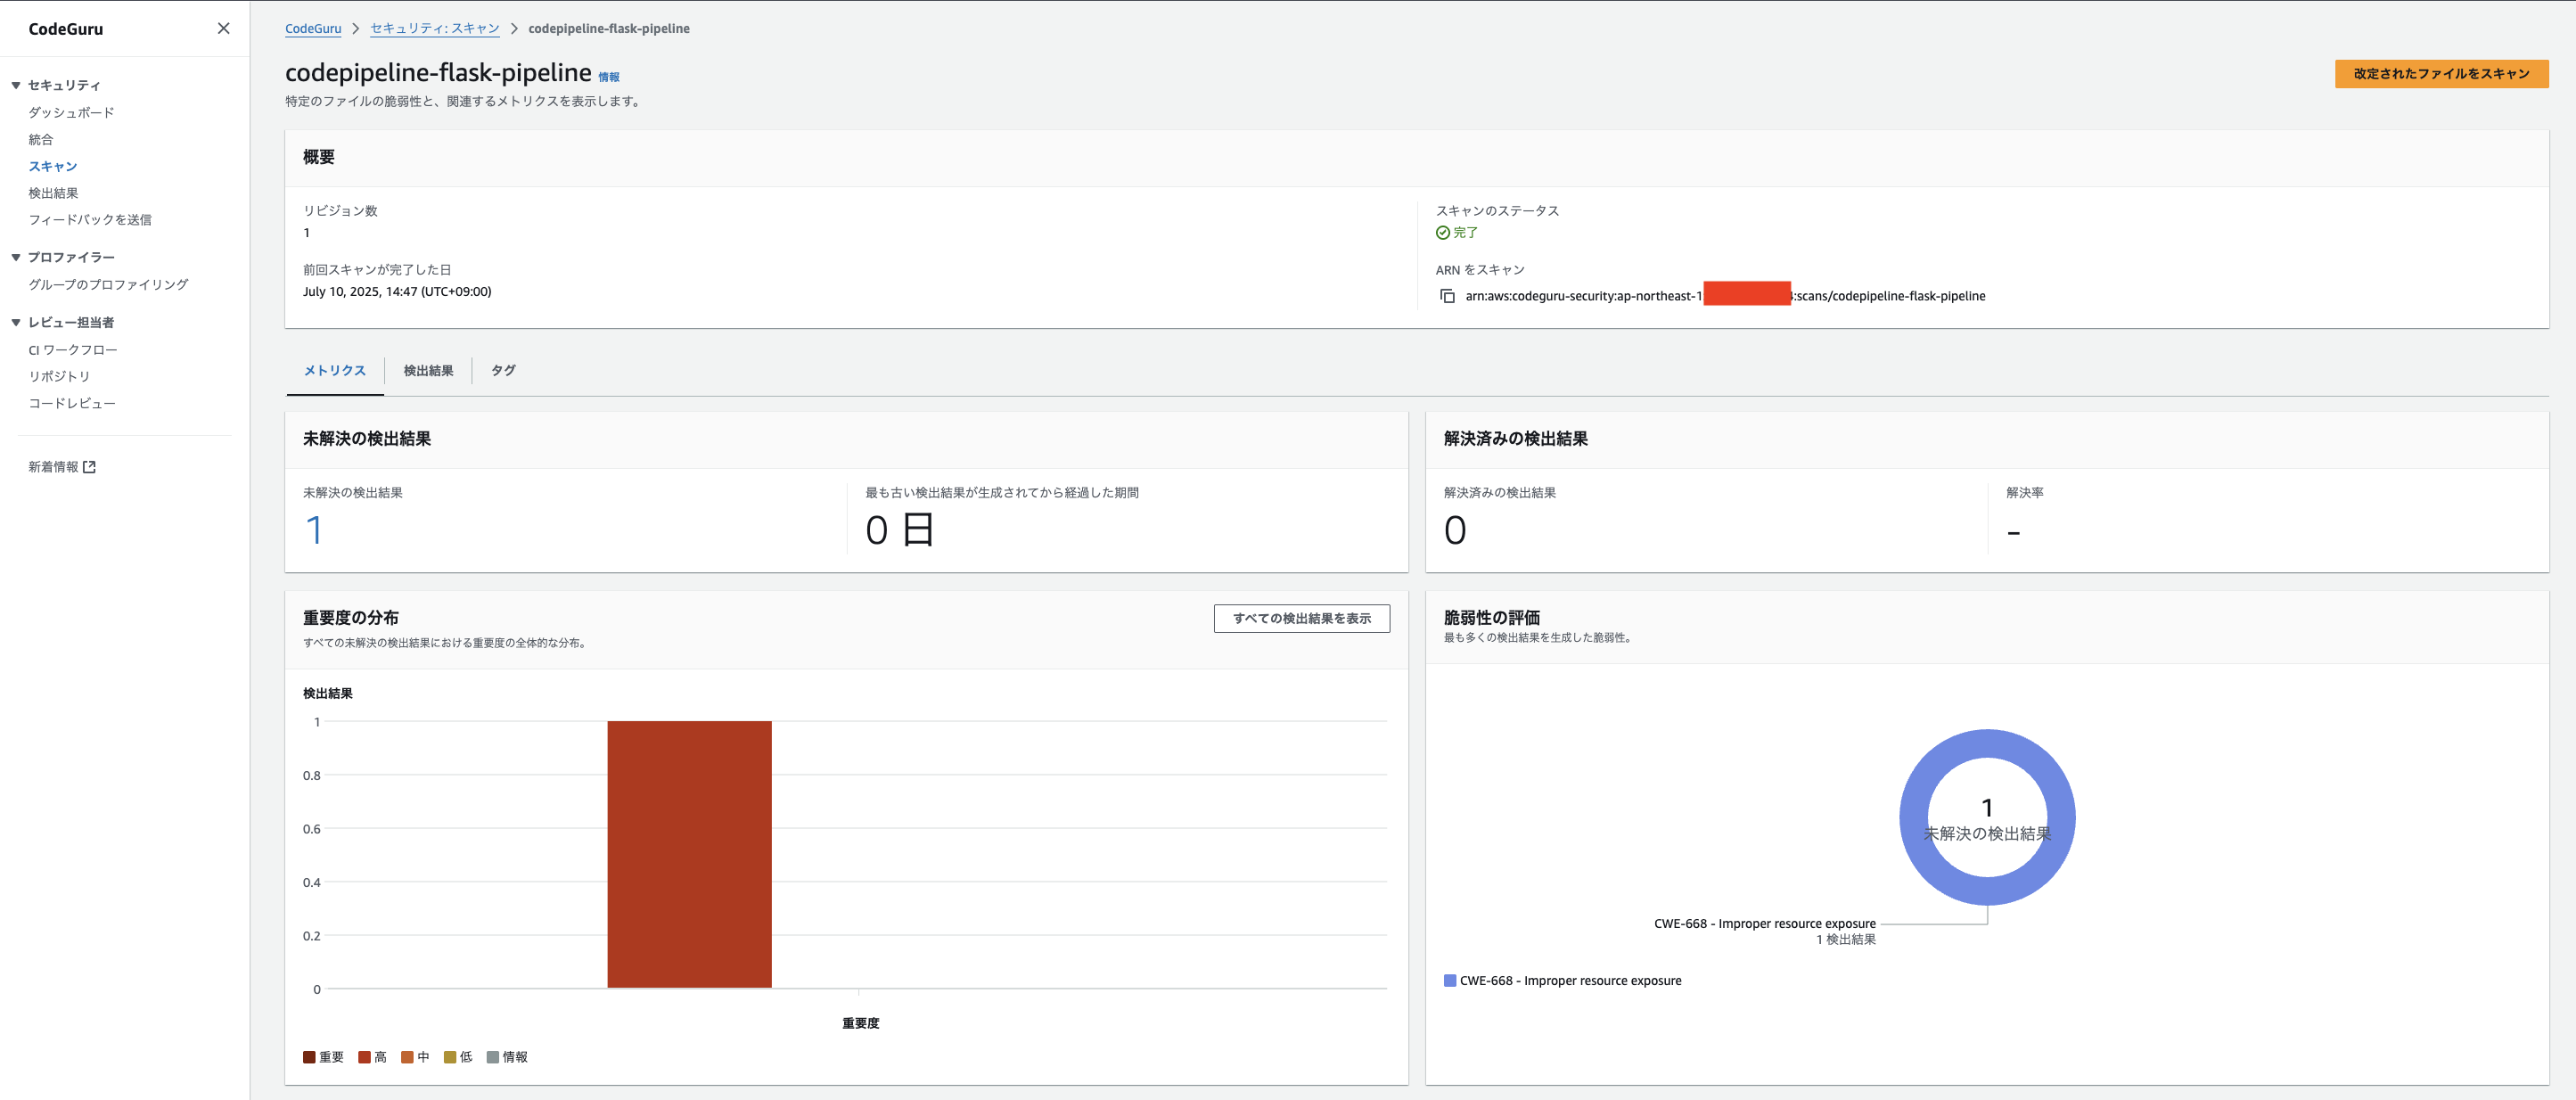The image size is (2576, 1100).
Task: Click the 重要 severity legend color swatch
Action: point(308,1056)
